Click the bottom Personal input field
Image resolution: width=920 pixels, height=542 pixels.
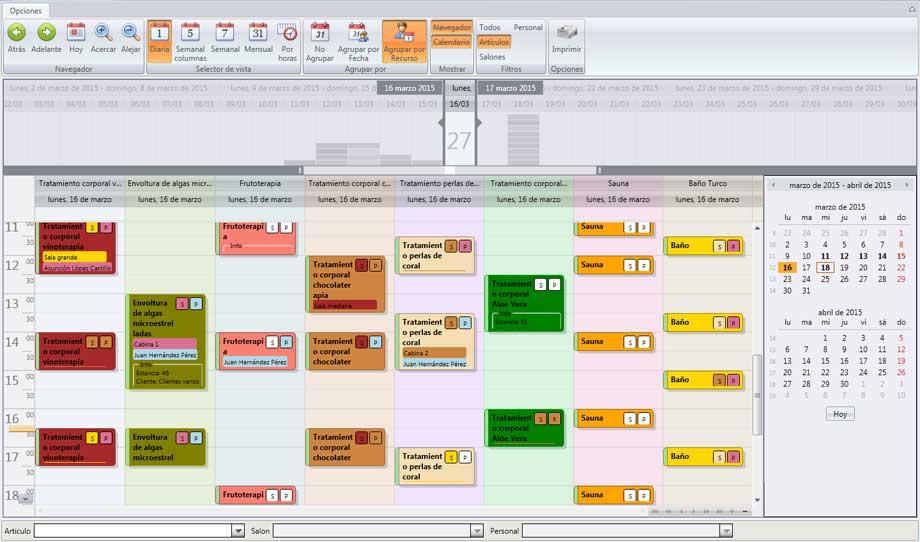point(621,531)
